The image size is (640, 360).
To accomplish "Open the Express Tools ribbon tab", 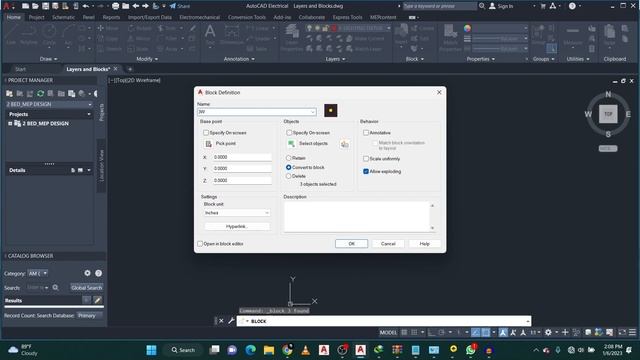I will click(347, 17).
